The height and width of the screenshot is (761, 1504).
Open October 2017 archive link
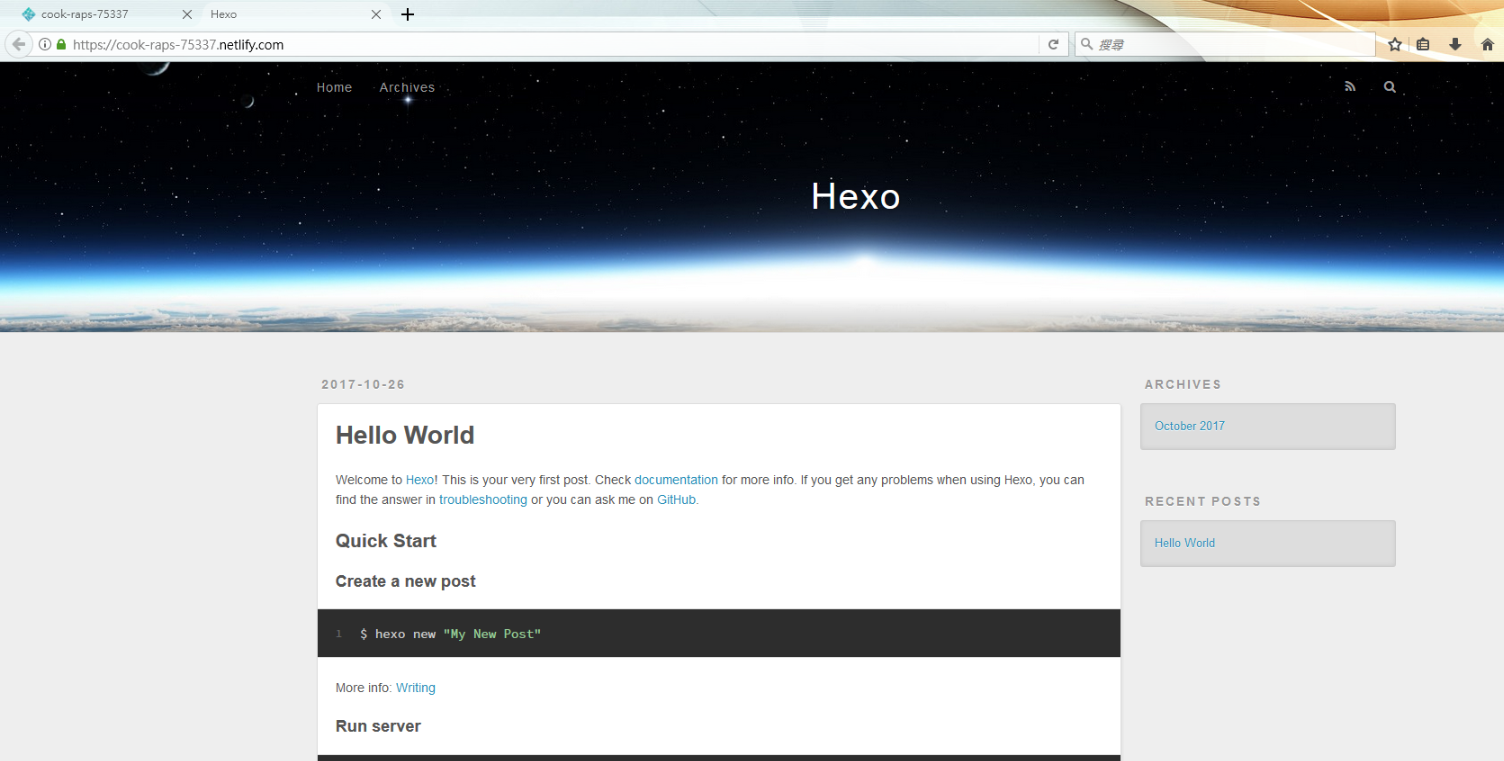(1189, 426)
